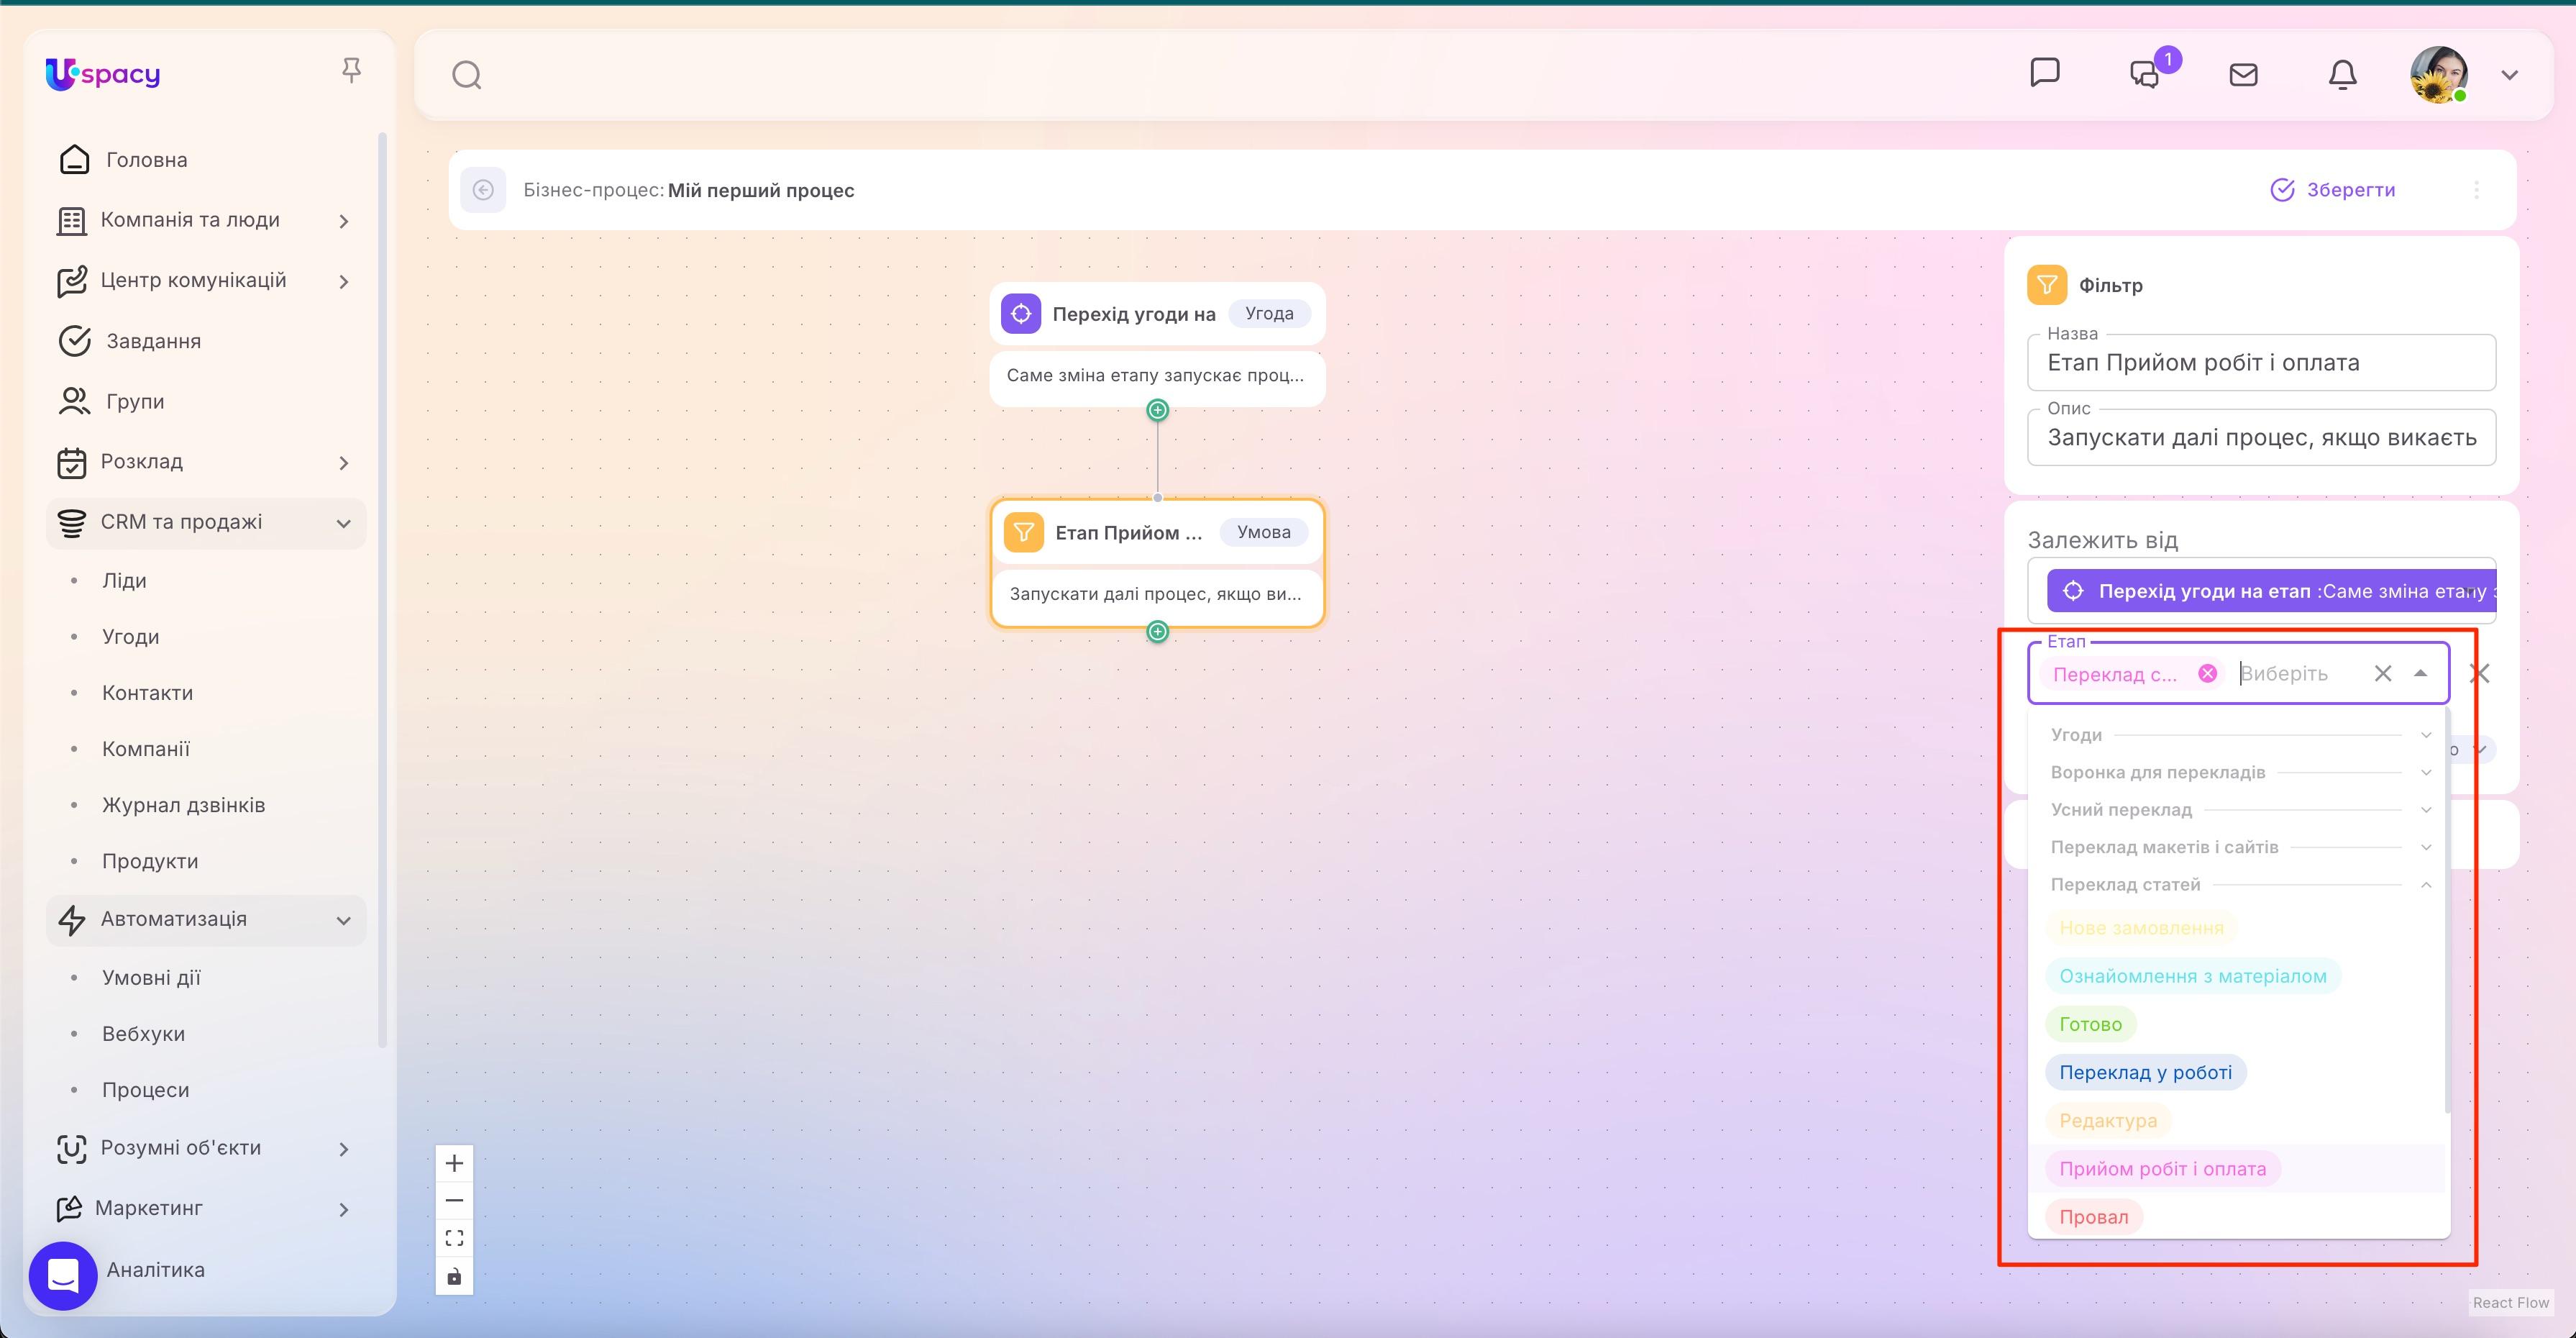Image resolution: width=2576 pixels, height=1338 pixels.
Task: Select the Автоматизація lightning icon in sidebar
Action: (71, 920)
